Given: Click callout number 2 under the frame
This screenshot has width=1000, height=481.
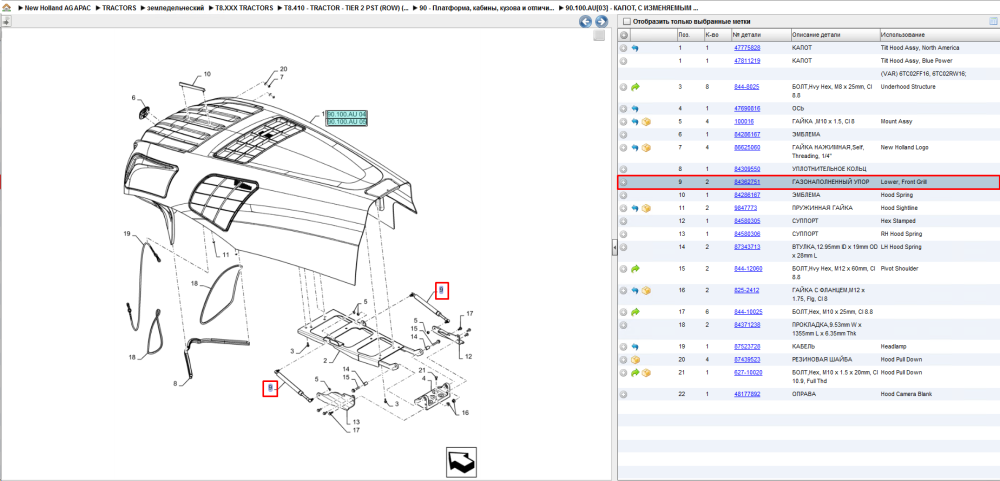Looking at the screenshot, I should 325,361.
